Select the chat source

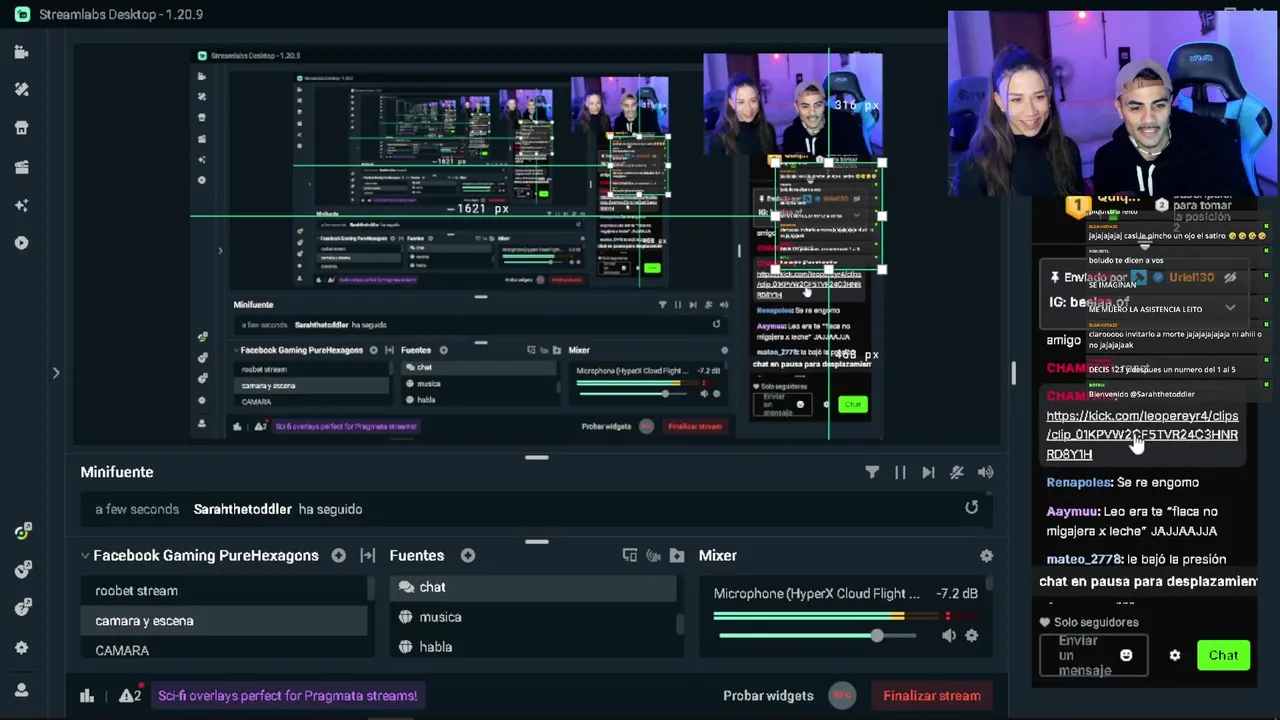[533, 587]
